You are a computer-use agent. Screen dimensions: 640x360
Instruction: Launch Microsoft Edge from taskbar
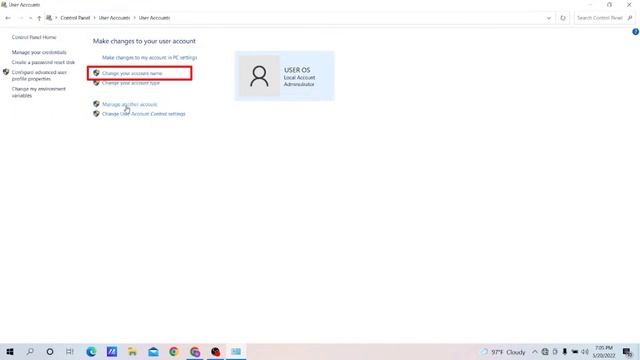point(91,351)
